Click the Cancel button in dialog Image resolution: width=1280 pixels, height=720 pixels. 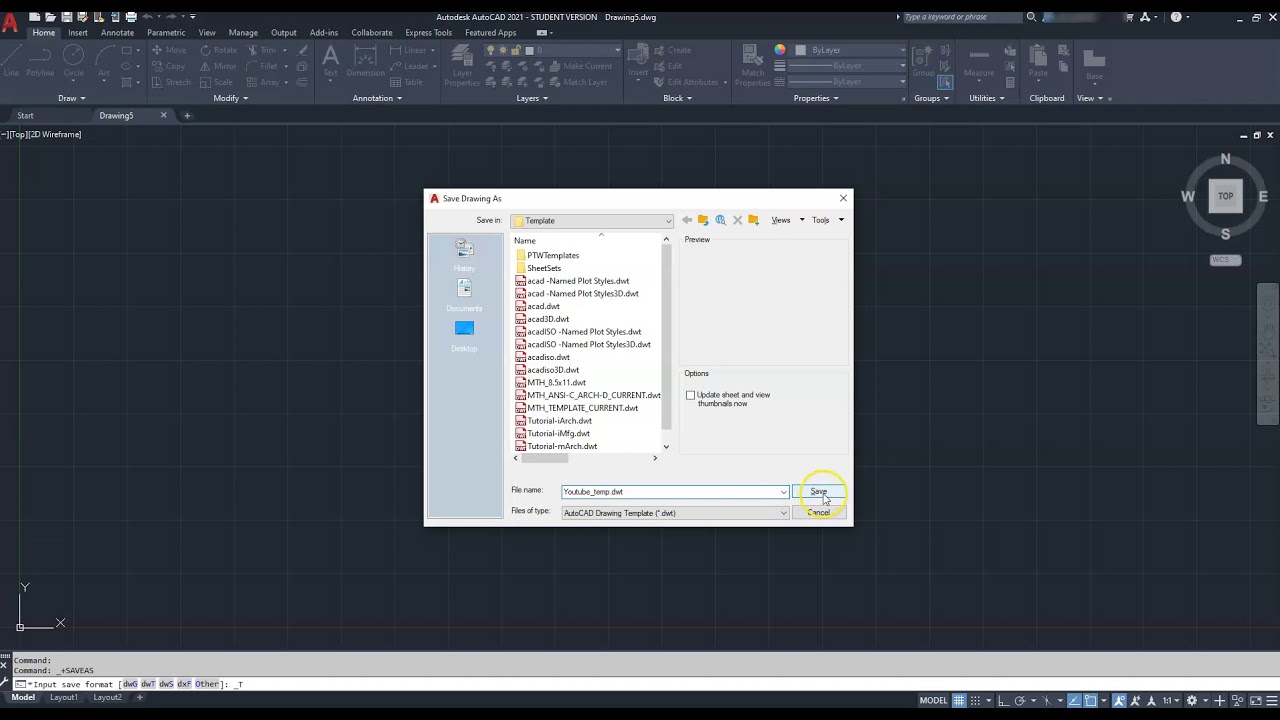pyautogui.click(x=819, y=513)
